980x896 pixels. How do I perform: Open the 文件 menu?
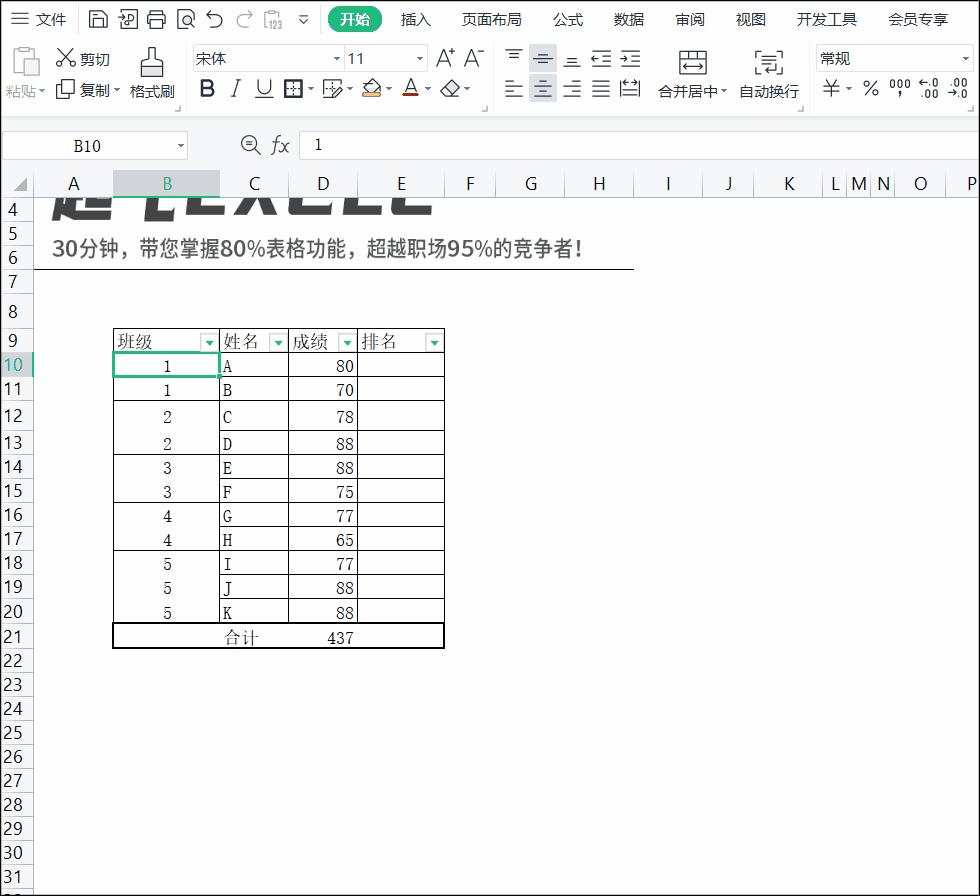38,19
